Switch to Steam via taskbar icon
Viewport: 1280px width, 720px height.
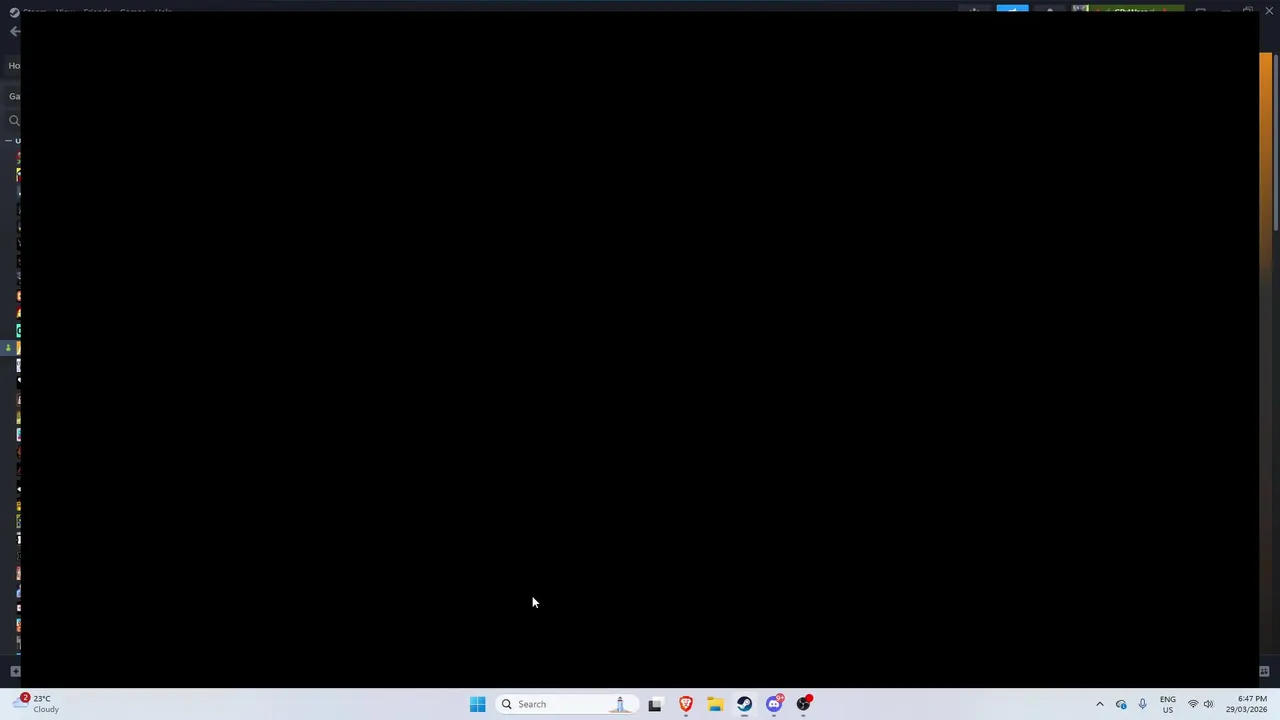[x=744, y=704]
